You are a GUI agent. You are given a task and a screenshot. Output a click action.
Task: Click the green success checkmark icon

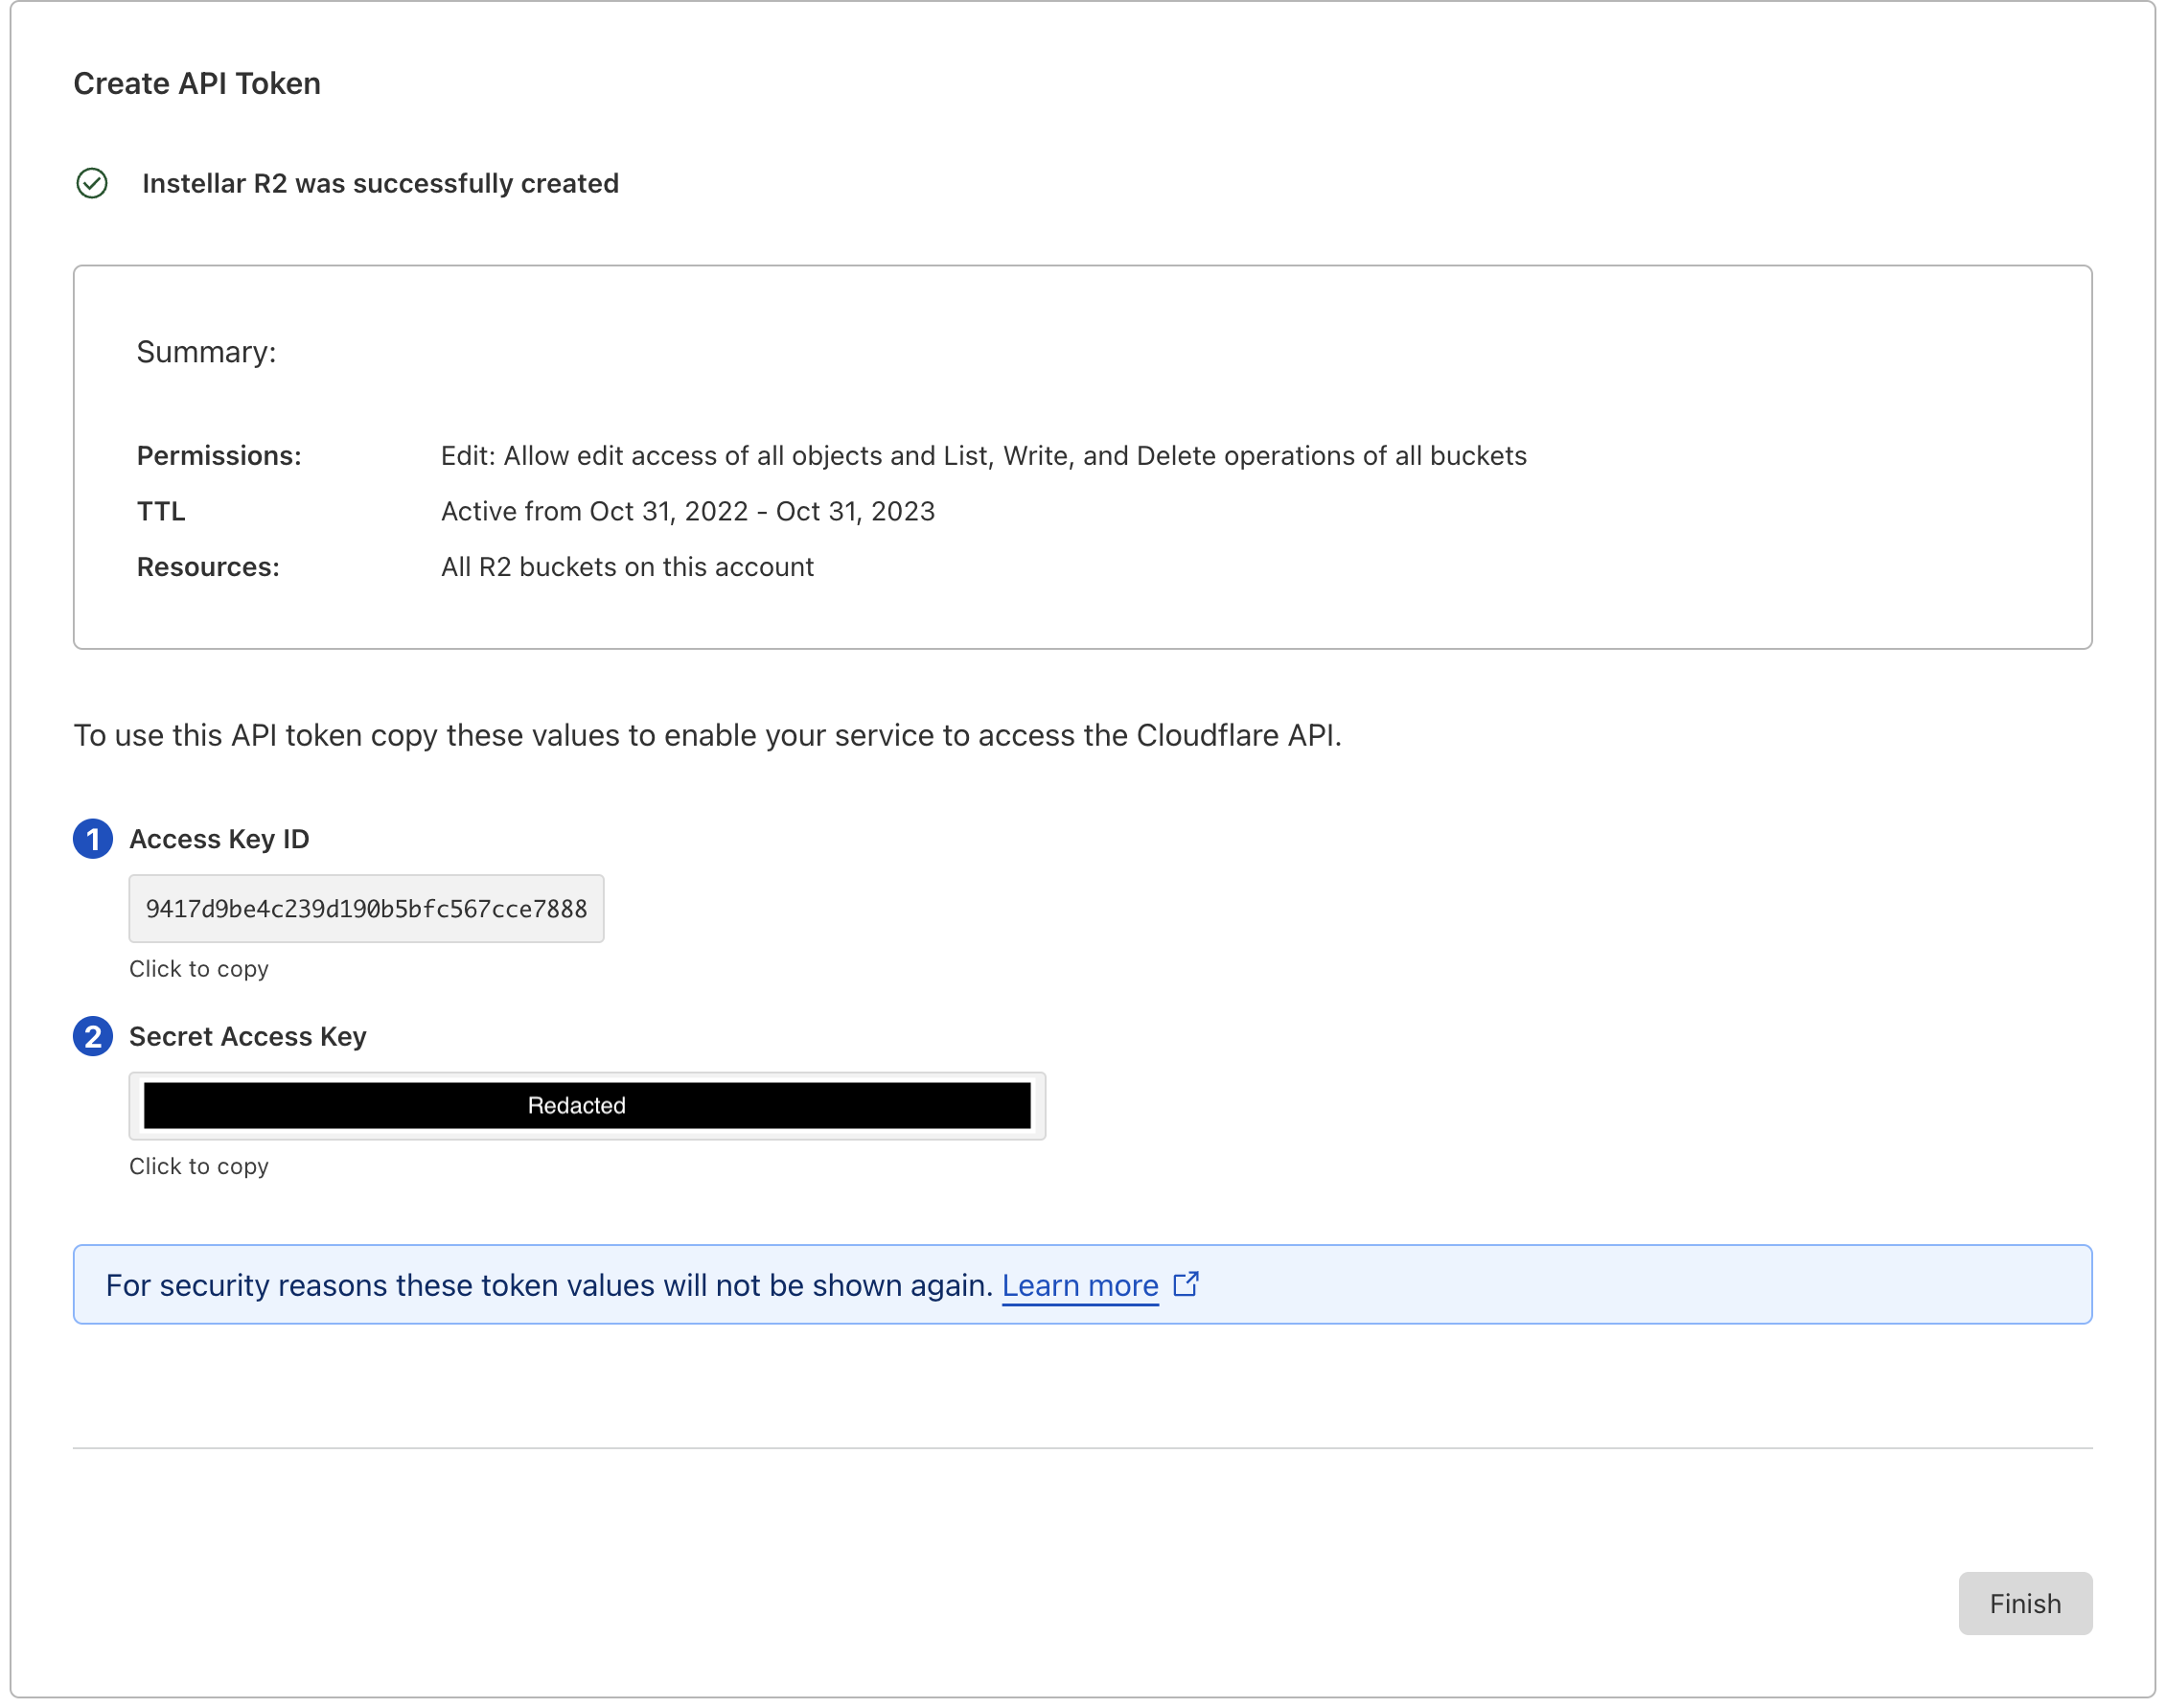(x=92, y=184)
